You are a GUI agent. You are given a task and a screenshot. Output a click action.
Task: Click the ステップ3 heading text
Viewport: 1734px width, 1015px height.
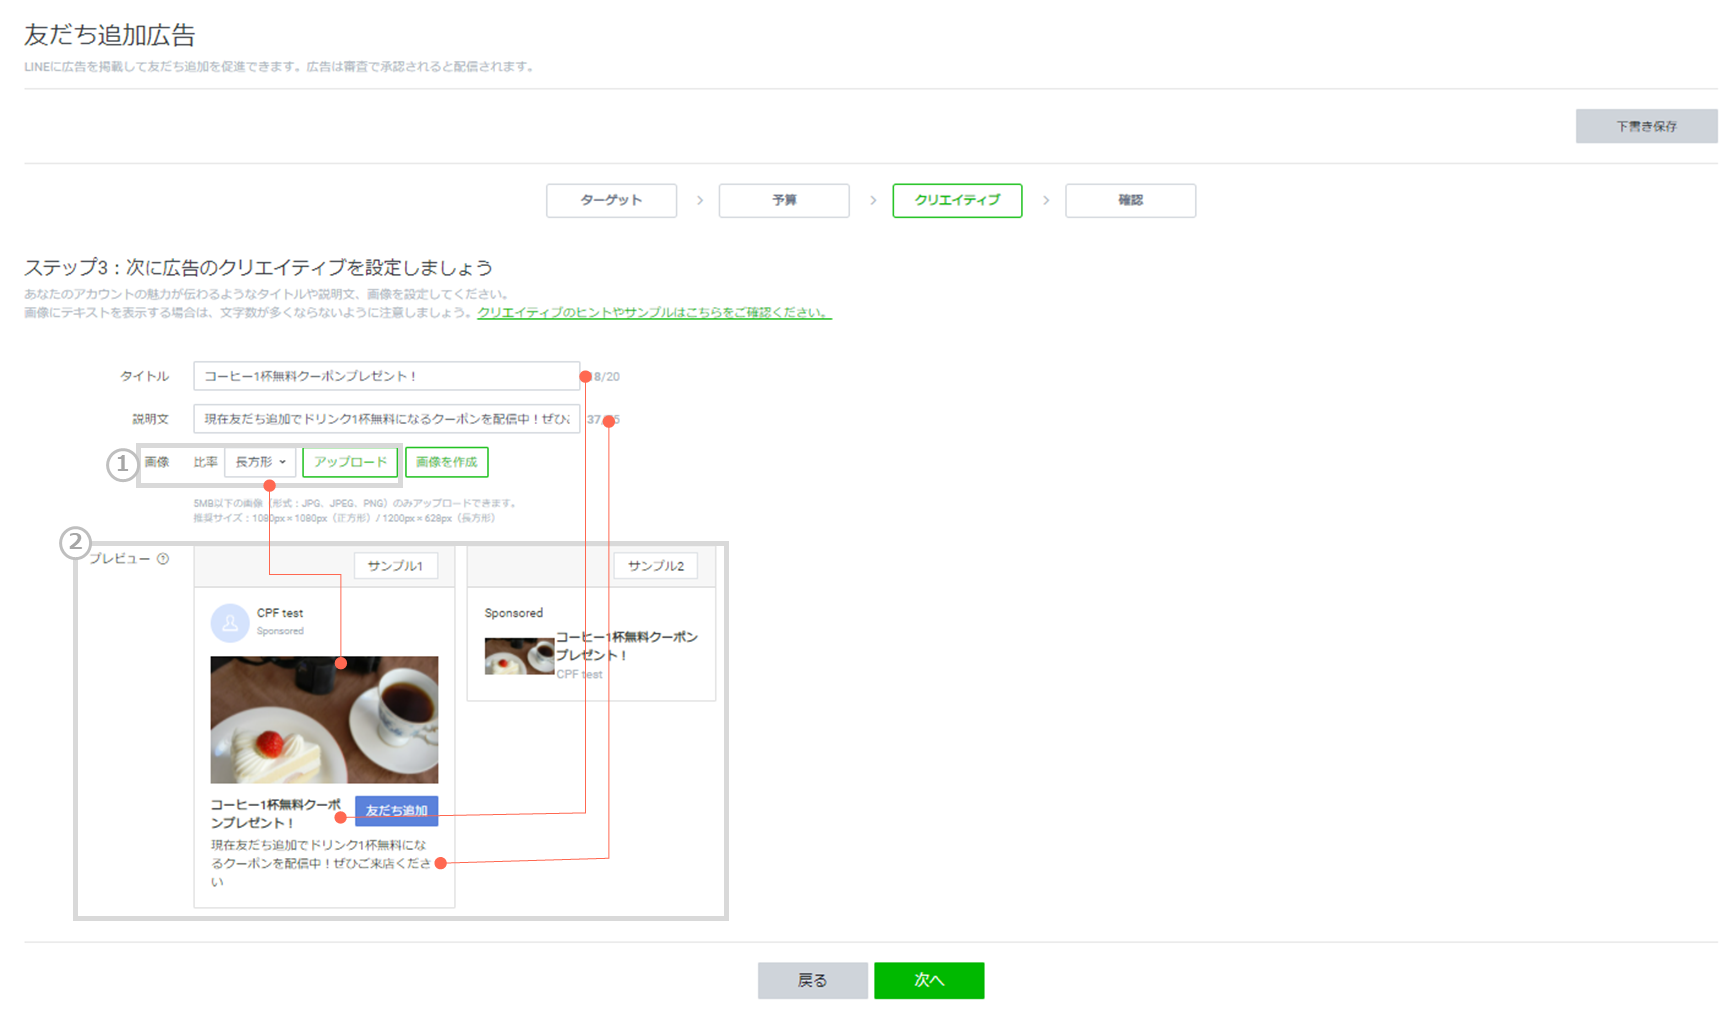pyautogui.click(x=258, y=268)
